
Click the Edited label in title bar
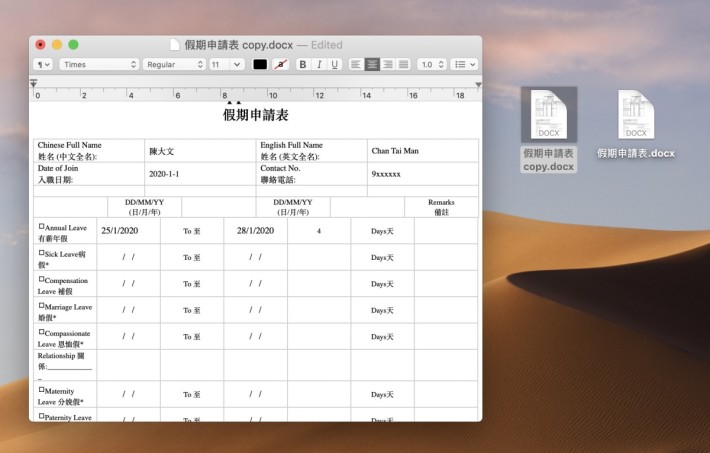pos(326,45)
